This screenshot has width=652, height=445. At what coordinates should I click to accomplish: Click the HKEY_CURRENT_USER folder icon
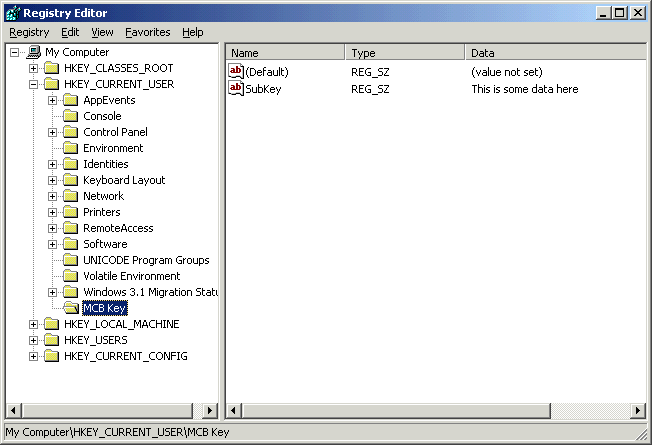52,84
